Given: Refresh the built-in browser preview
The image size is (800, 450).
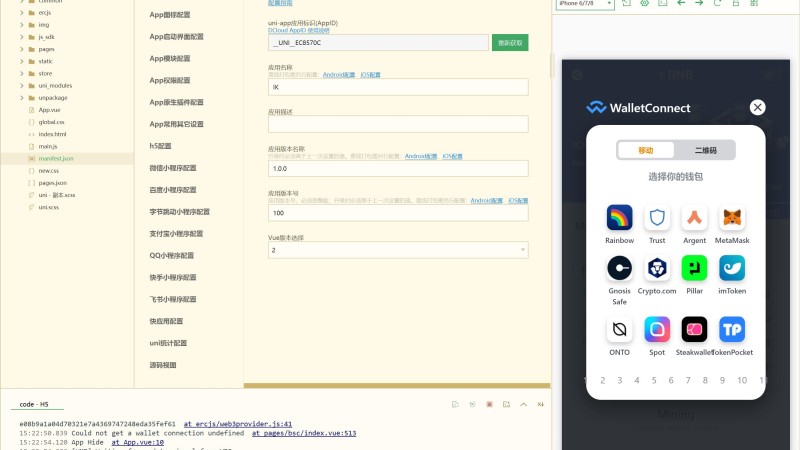Looking at the screenshot, I should point(717,3).
